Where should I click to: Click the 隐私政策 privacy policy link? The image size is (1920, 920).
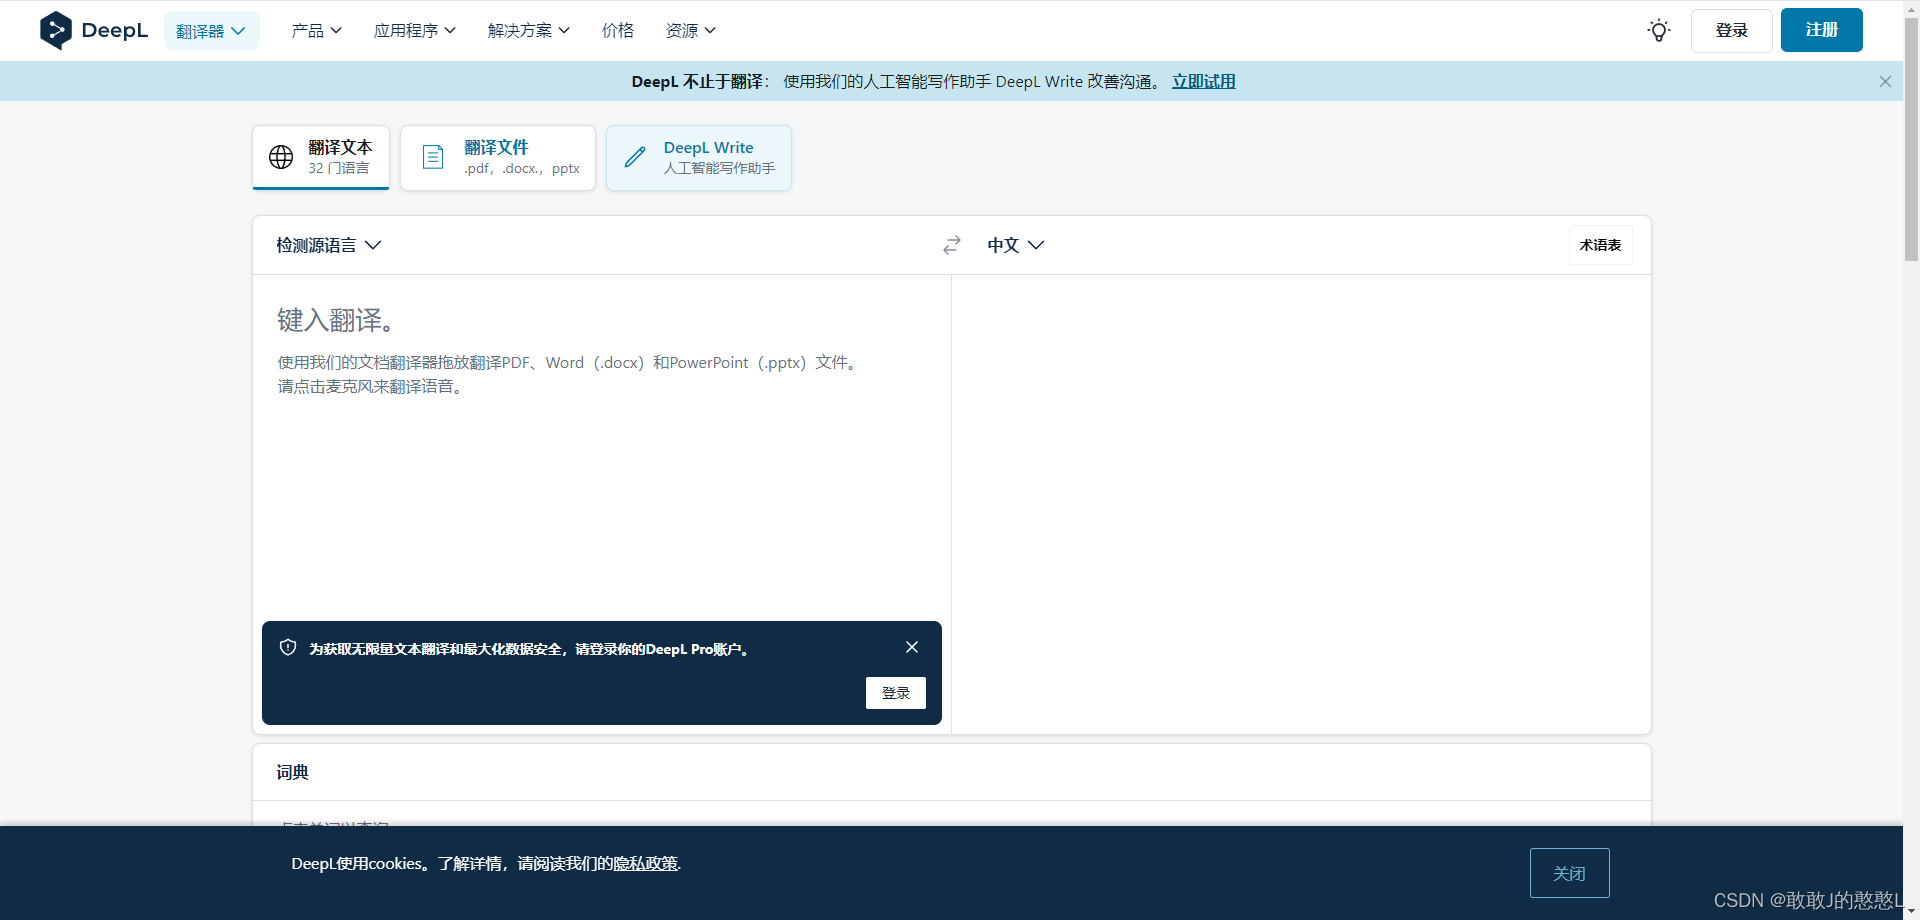645,864
